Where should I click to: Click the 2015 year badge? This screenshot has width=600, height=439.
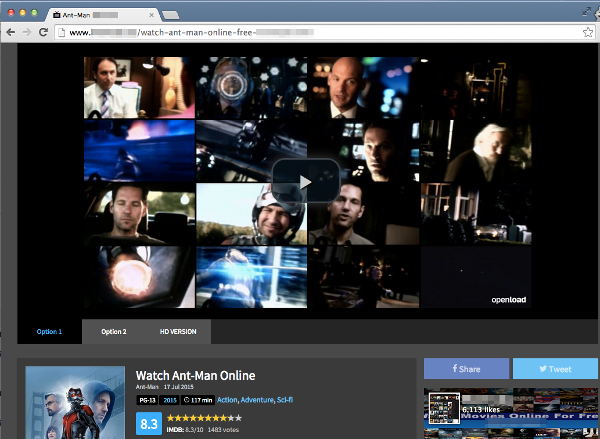[x=170, y=400]
